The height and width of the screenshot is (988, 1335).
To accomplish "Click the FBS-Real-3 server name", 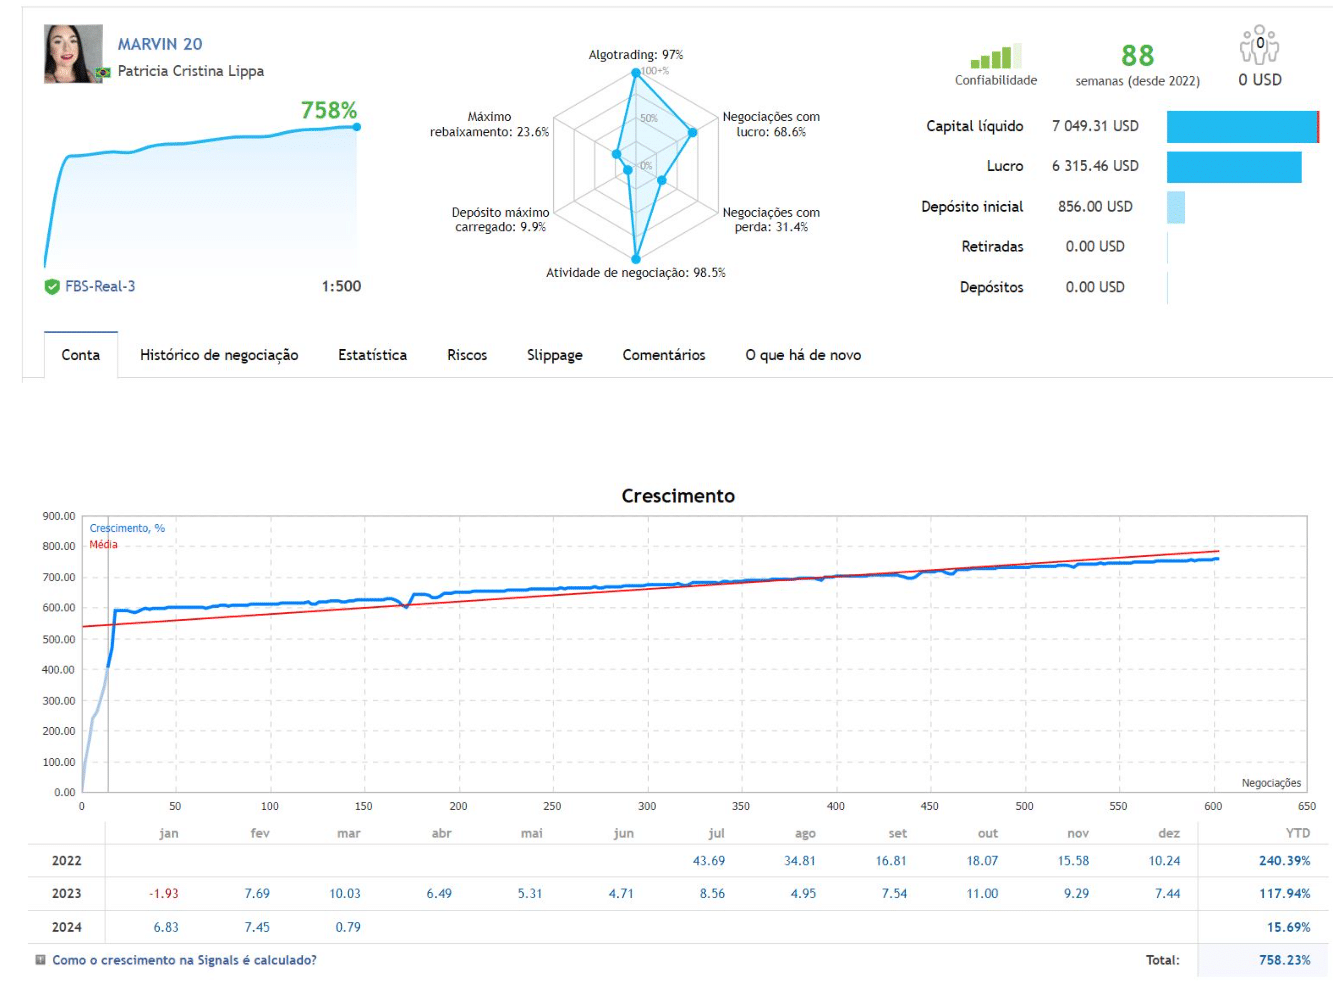I will (x=100, y=287).
